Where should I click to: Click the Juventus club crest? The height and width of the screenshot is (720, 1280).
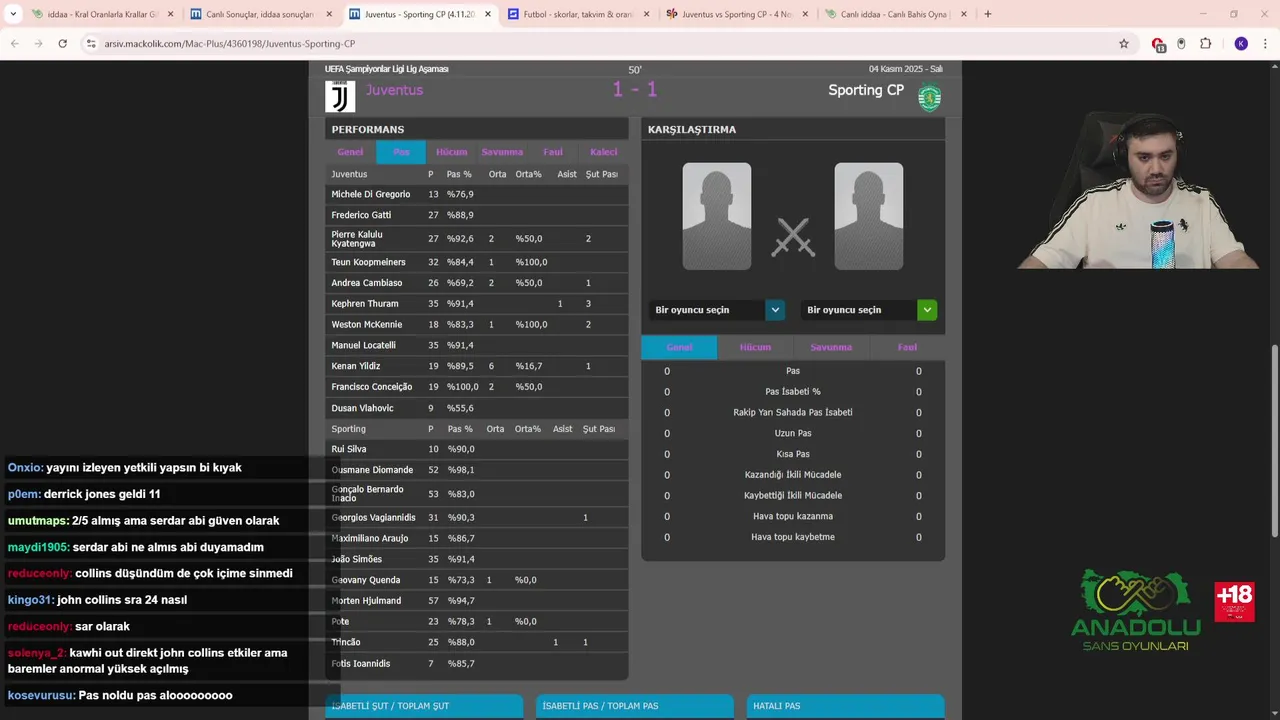[x=340, y=96]
